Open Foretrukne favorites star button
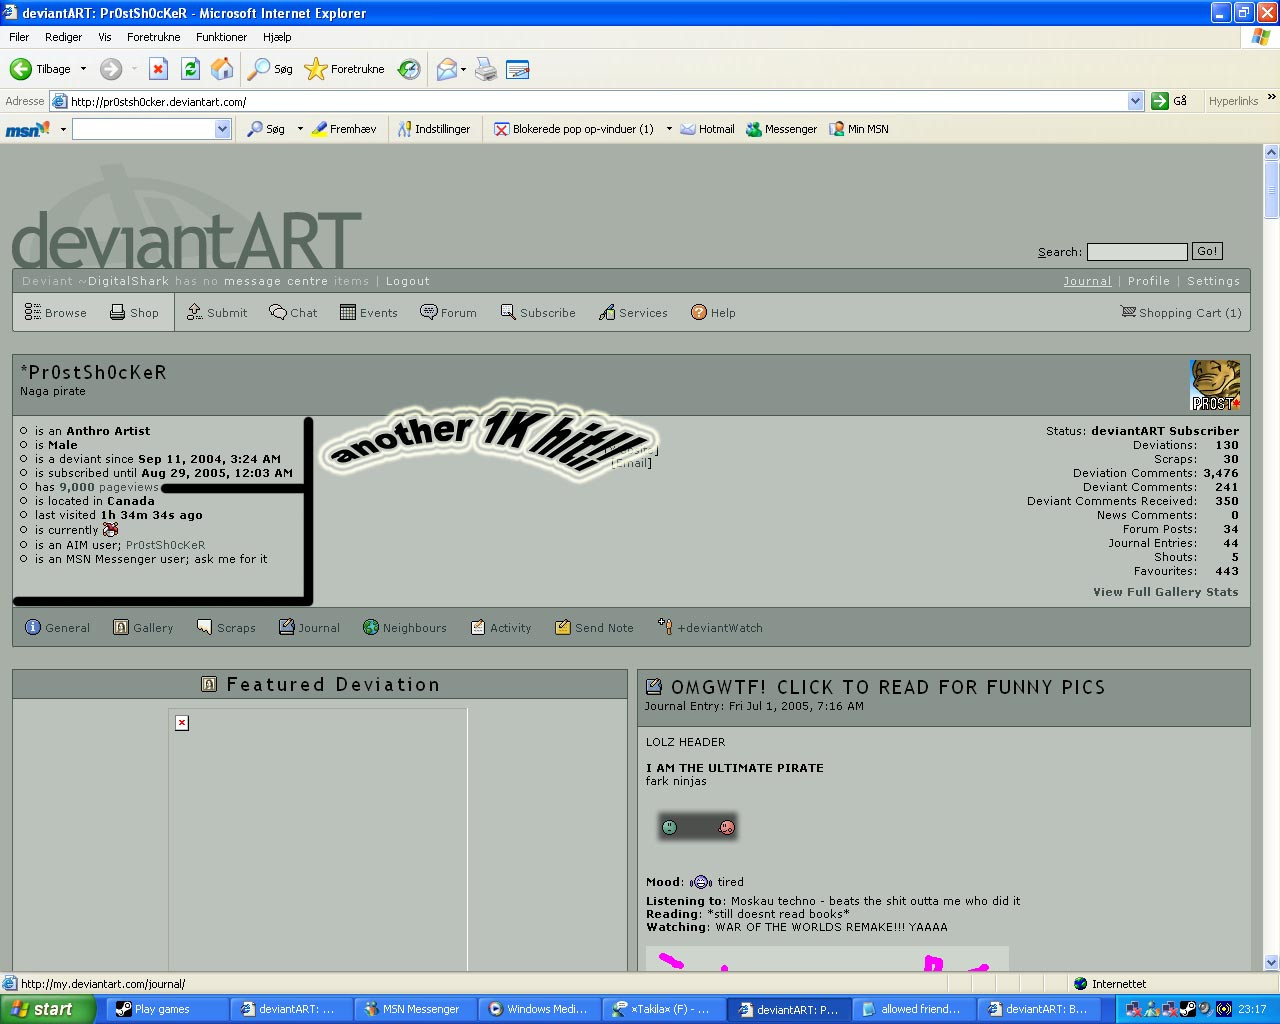The width and height of the screenshot is (1280, 1024). click(x=345, y=69)
